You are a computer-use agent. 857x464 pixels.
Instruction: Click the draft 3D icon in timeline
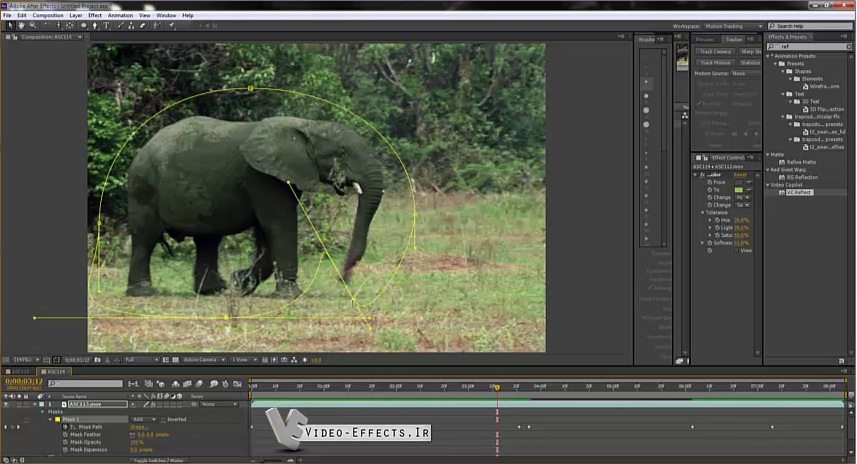coord(161,384)
